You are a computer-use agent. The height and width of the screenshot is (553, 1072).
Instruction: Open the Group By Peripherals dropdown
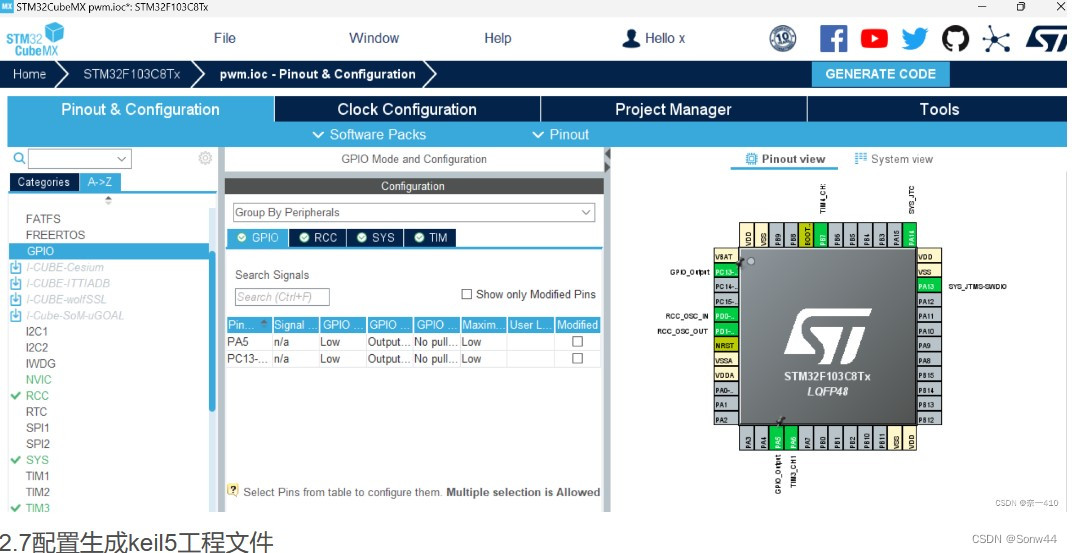point(414,212)
